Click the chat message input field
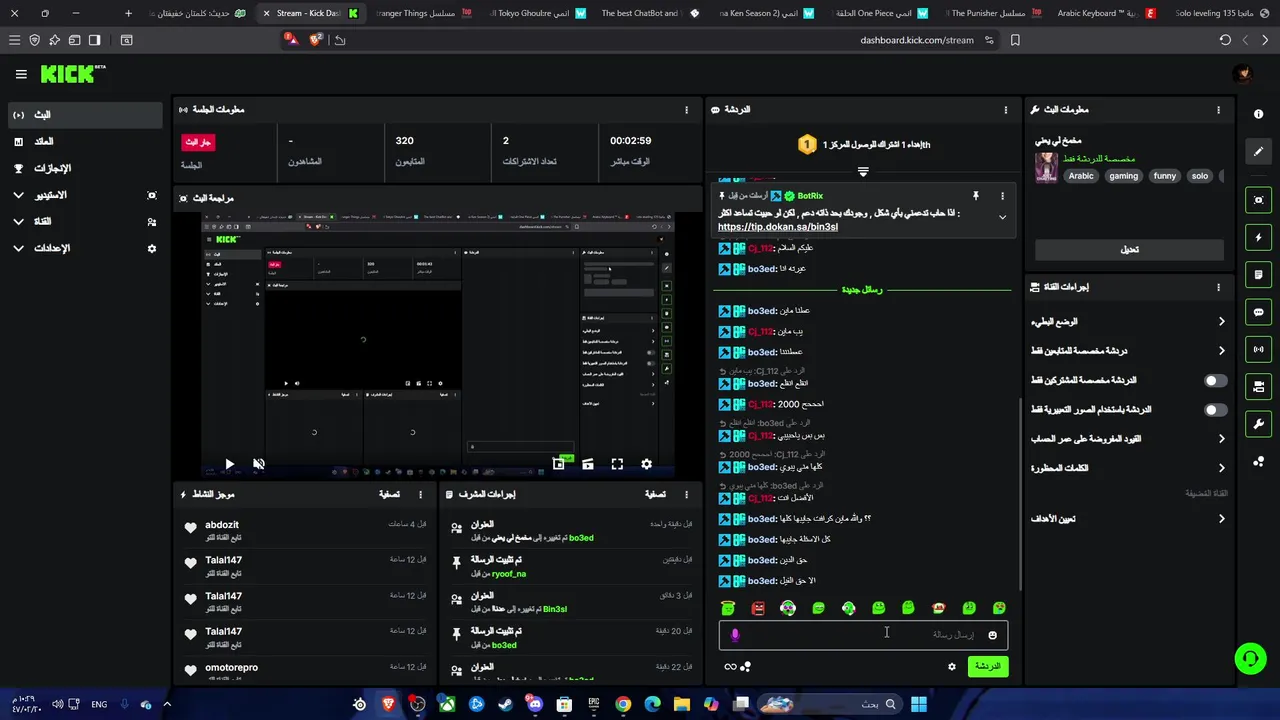Viewport: 1280px width, 720px height. pyautogui.click(x=863, y=635)
